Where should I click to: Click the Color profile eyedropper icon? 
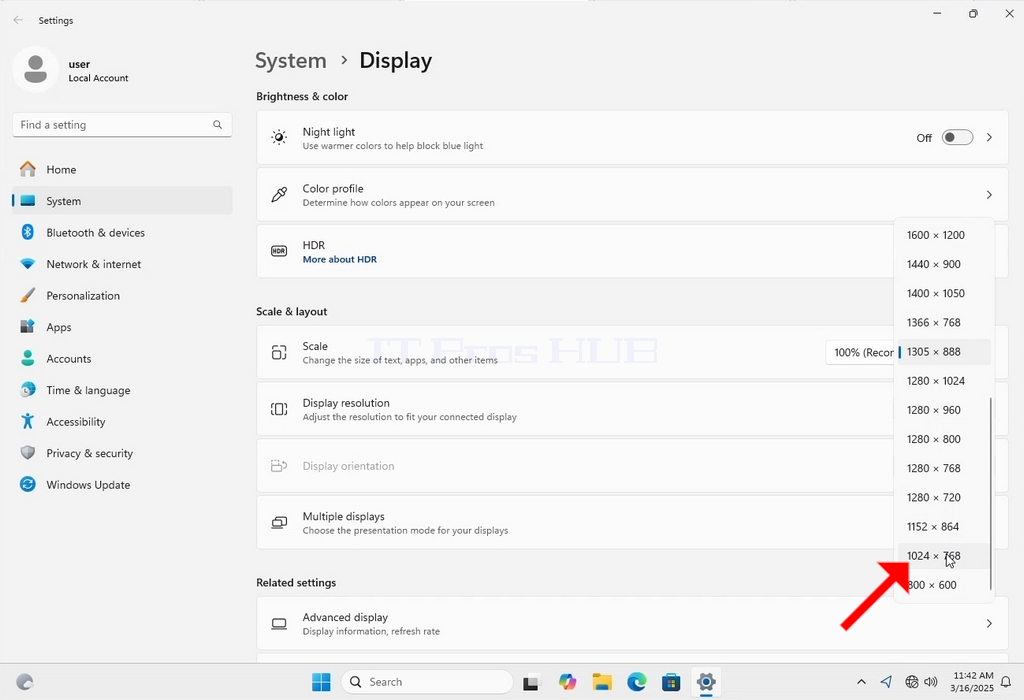[x=279, y=195]
